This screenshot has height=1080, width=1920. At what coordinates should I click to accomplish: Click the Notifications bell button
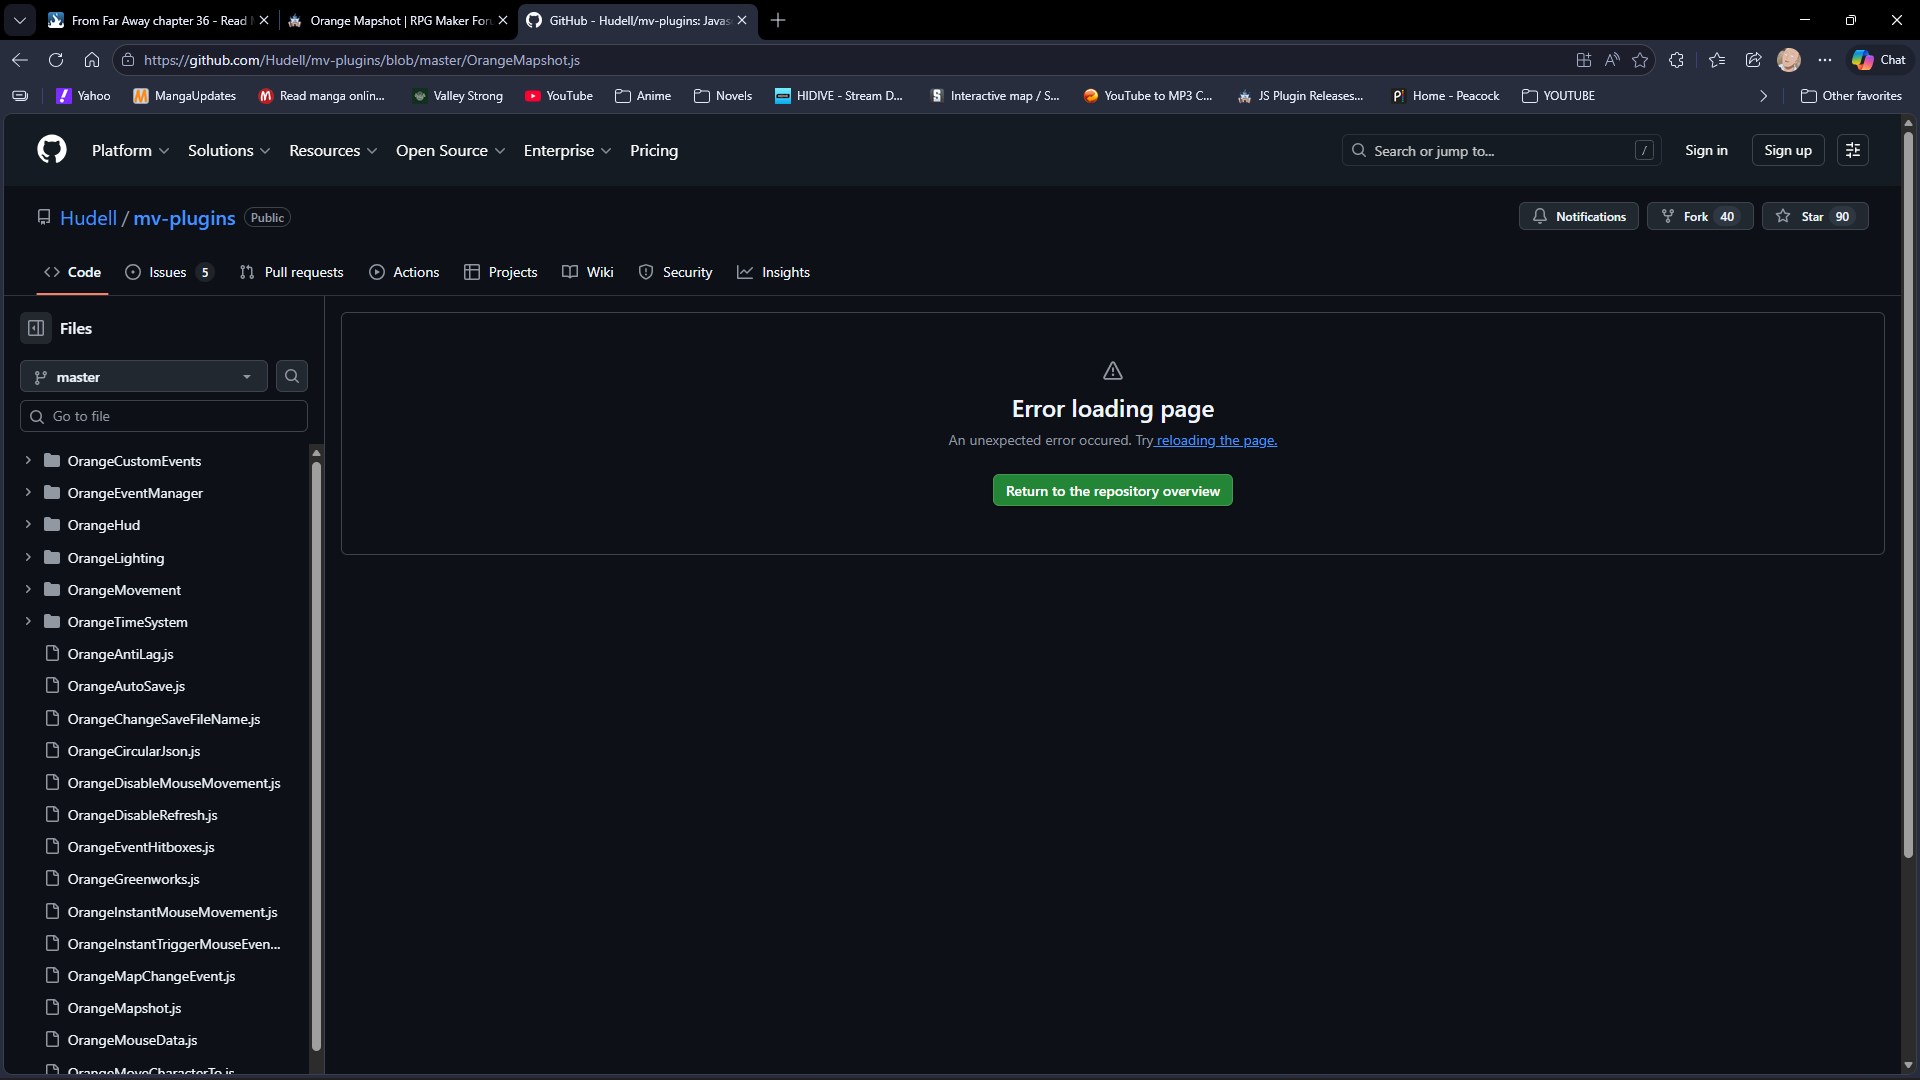coord(1579,216)
